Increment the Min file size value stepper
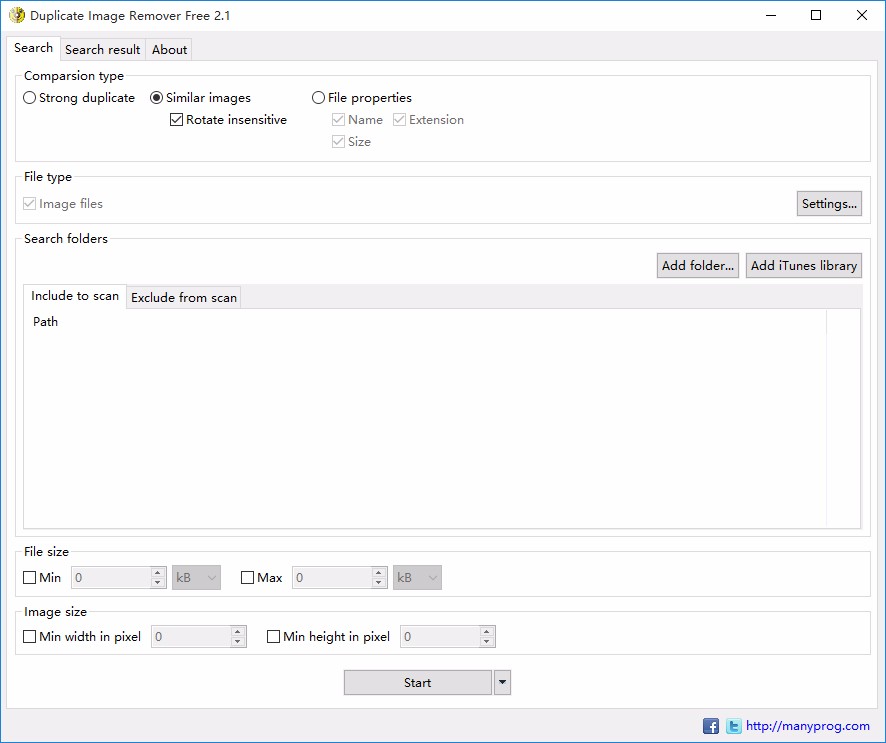886x743 pixels. pos(157,572)
